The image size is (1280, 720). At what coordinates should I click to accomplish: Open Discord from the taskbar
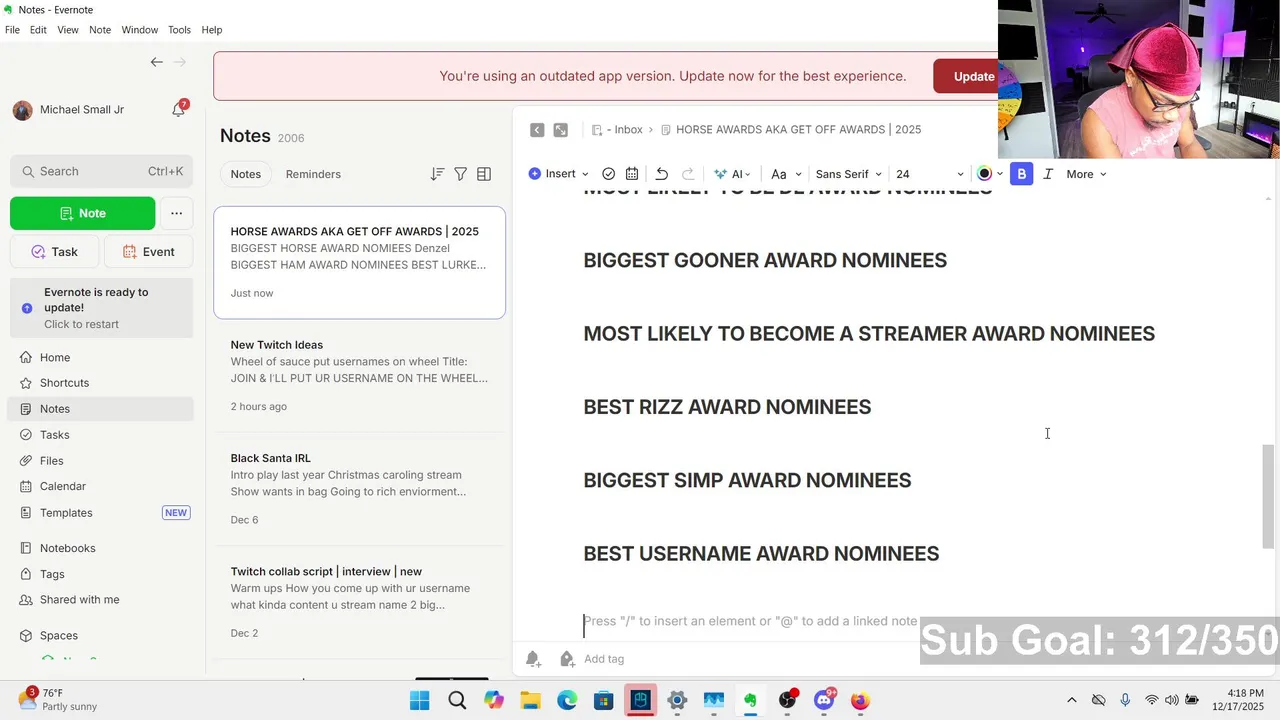tap(825, 700)
